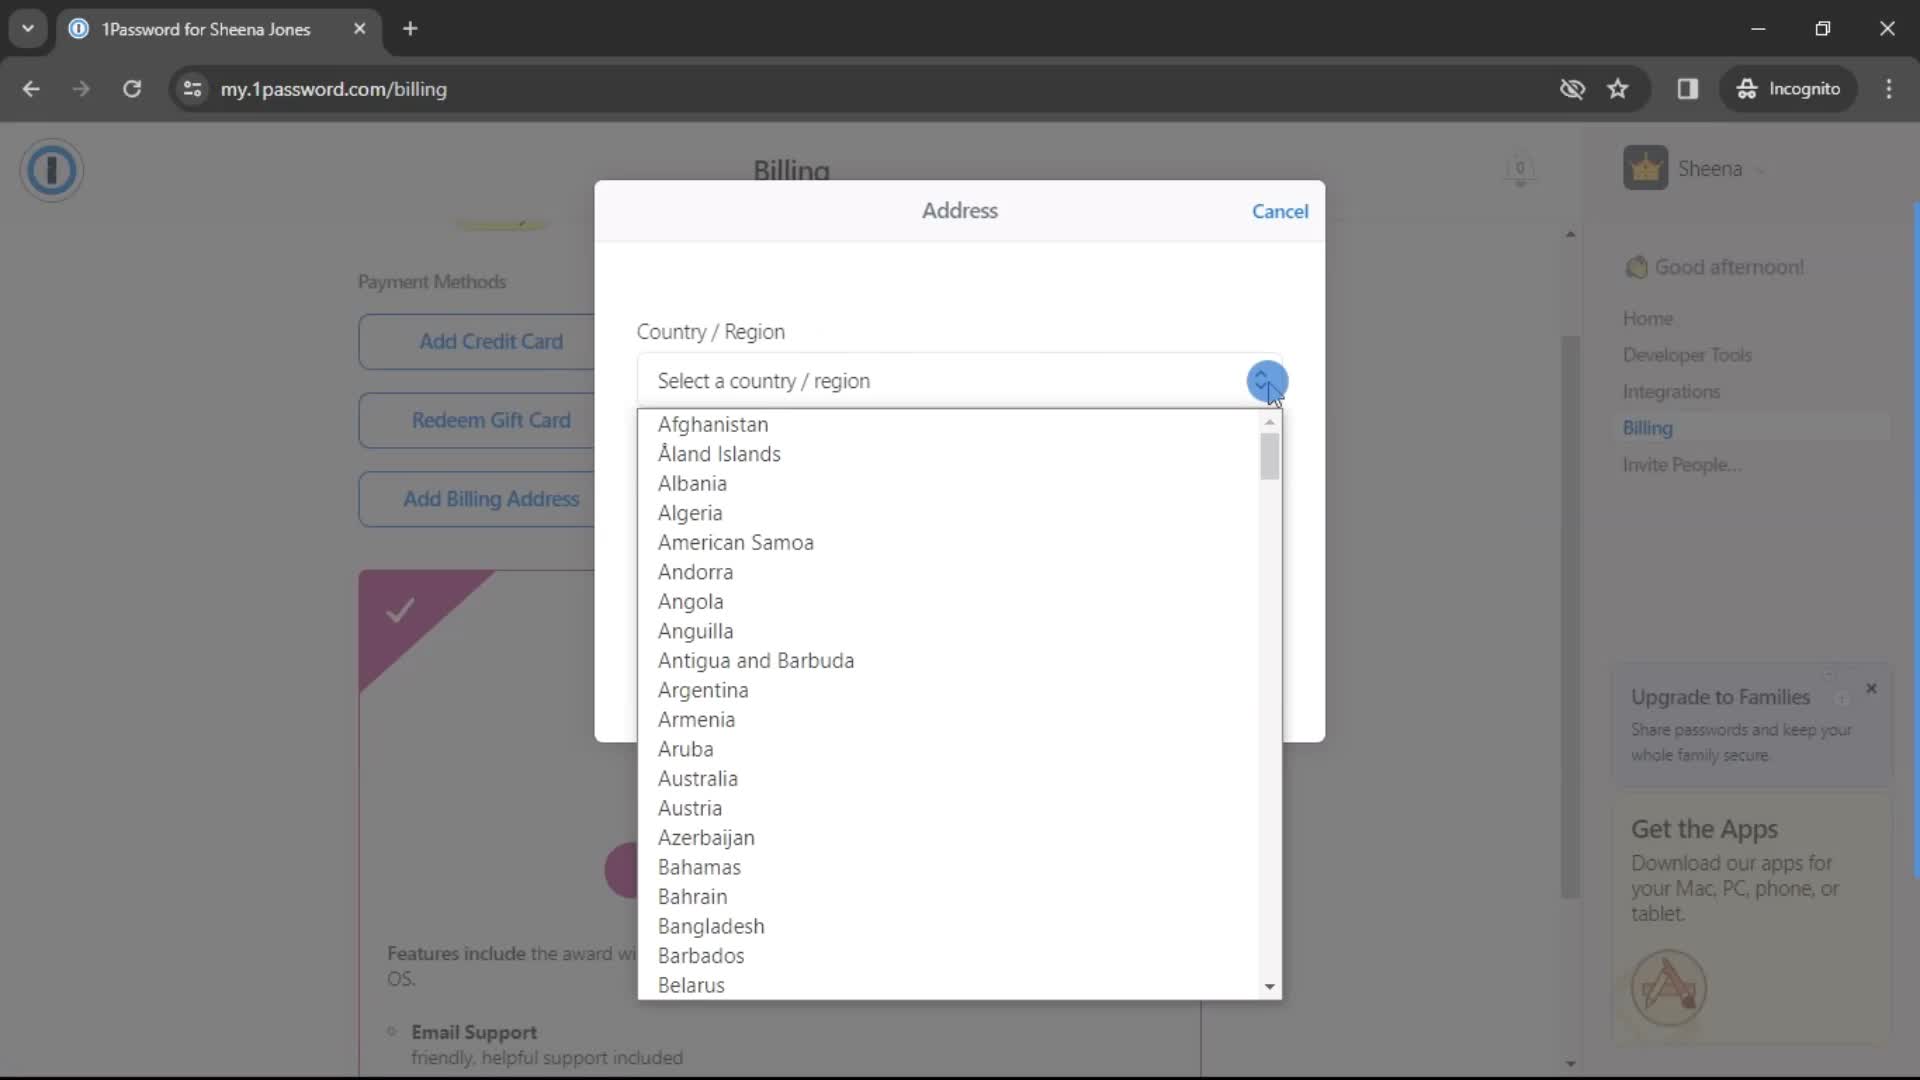Image resolution: width=1920 pixels, height=1080 pixels.
Task: Select Bangladesh from country list
Action: pyautogui.click(x=712, y=926)
